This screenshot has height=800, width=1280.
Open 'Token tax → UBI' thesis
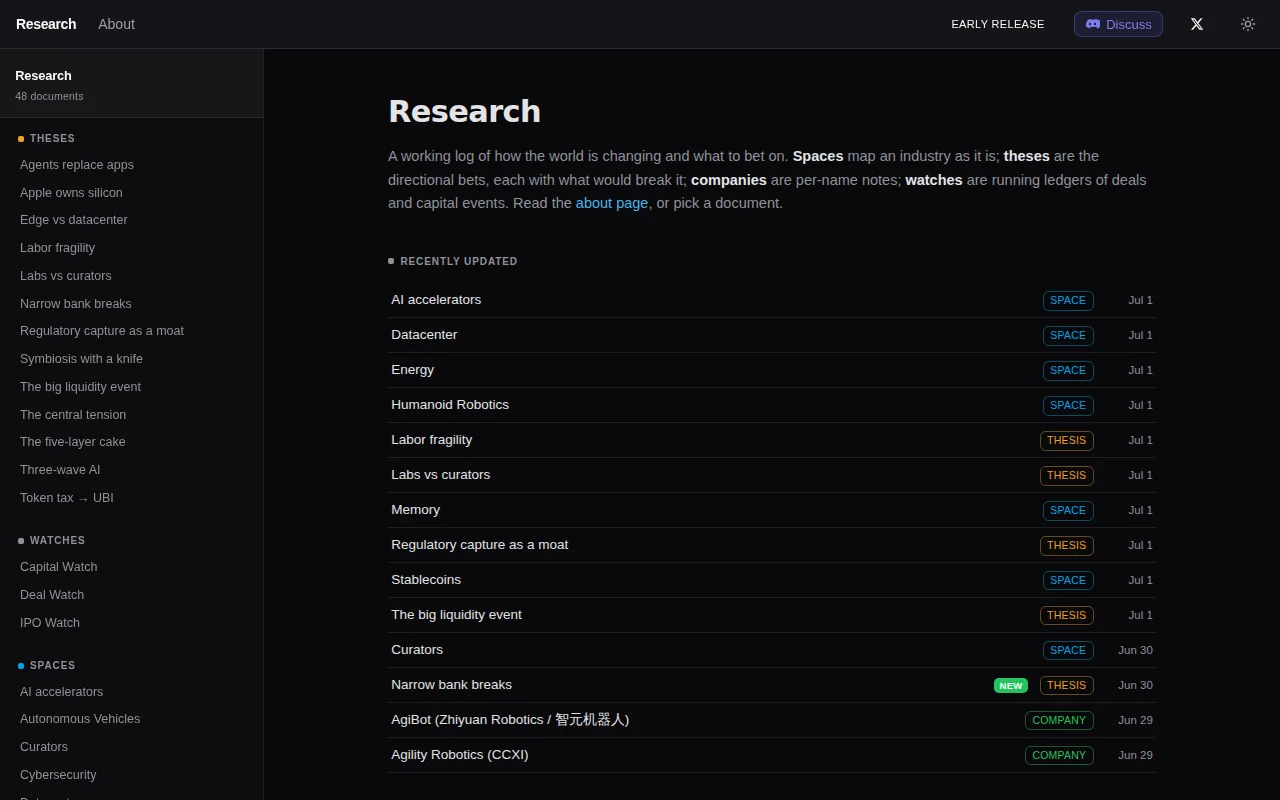[x=67, y=498]
